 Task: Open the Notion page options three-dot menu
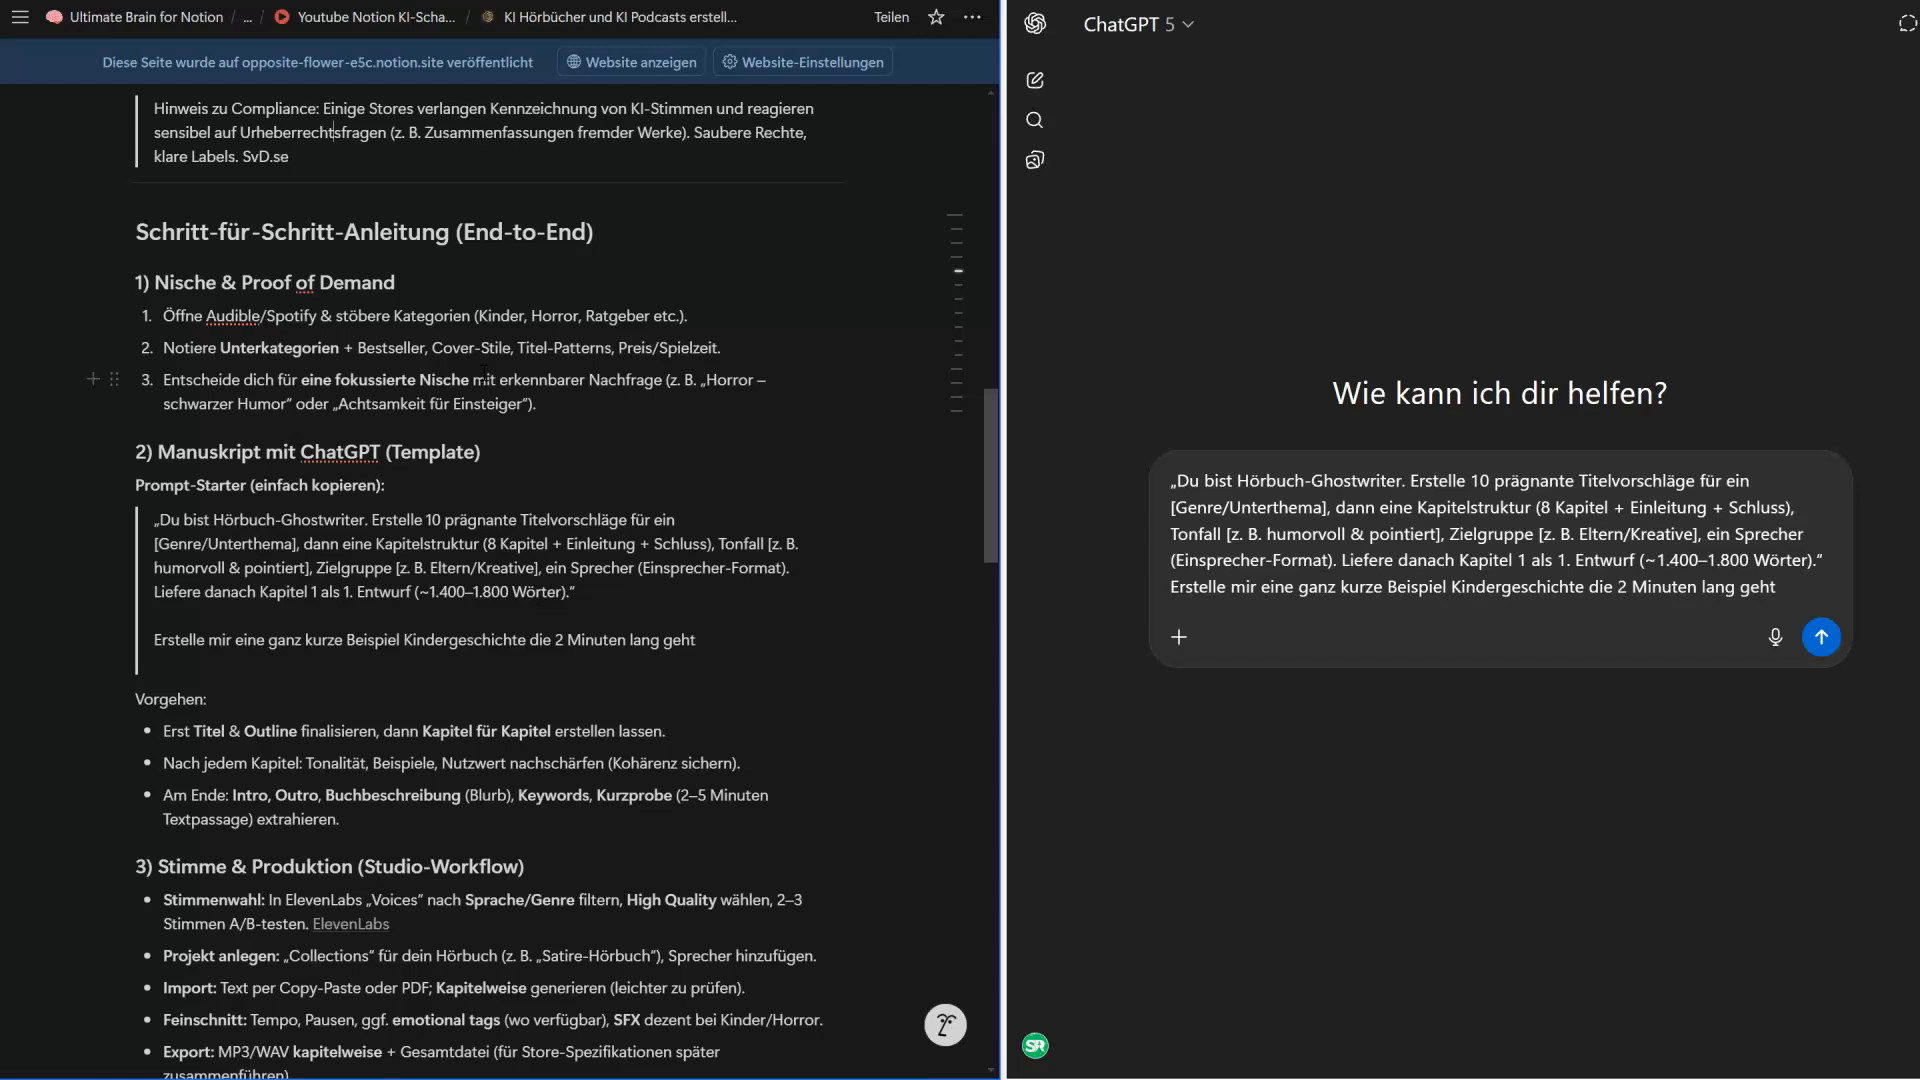[x=972, y=17]
